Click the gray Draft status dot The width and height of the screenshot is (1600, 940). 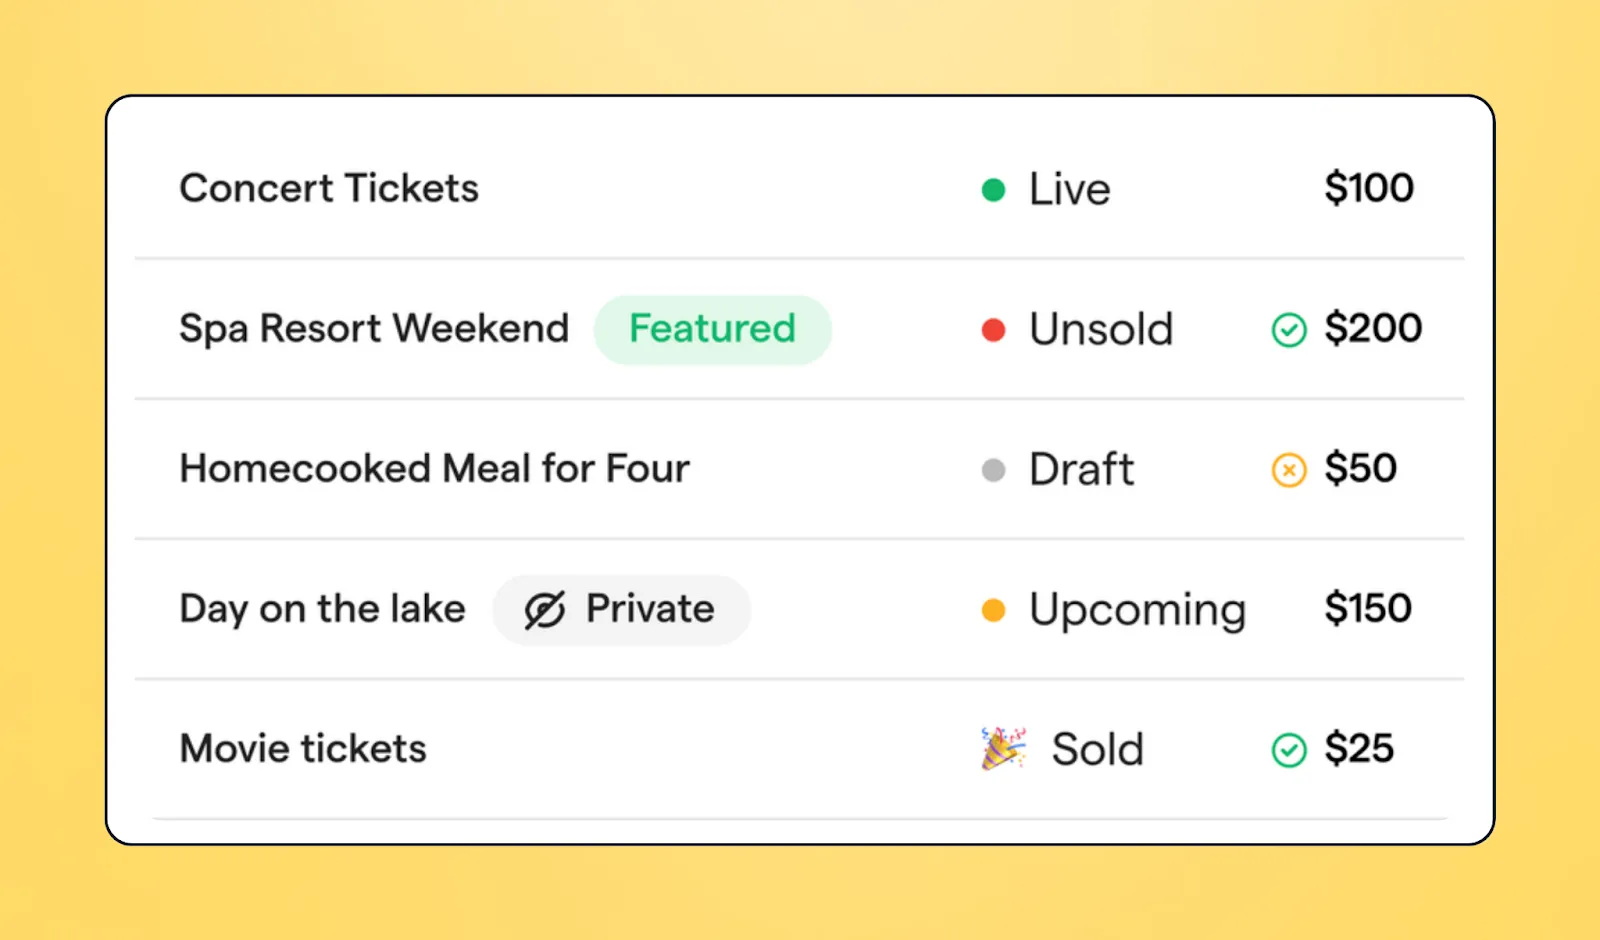point(993,470)
